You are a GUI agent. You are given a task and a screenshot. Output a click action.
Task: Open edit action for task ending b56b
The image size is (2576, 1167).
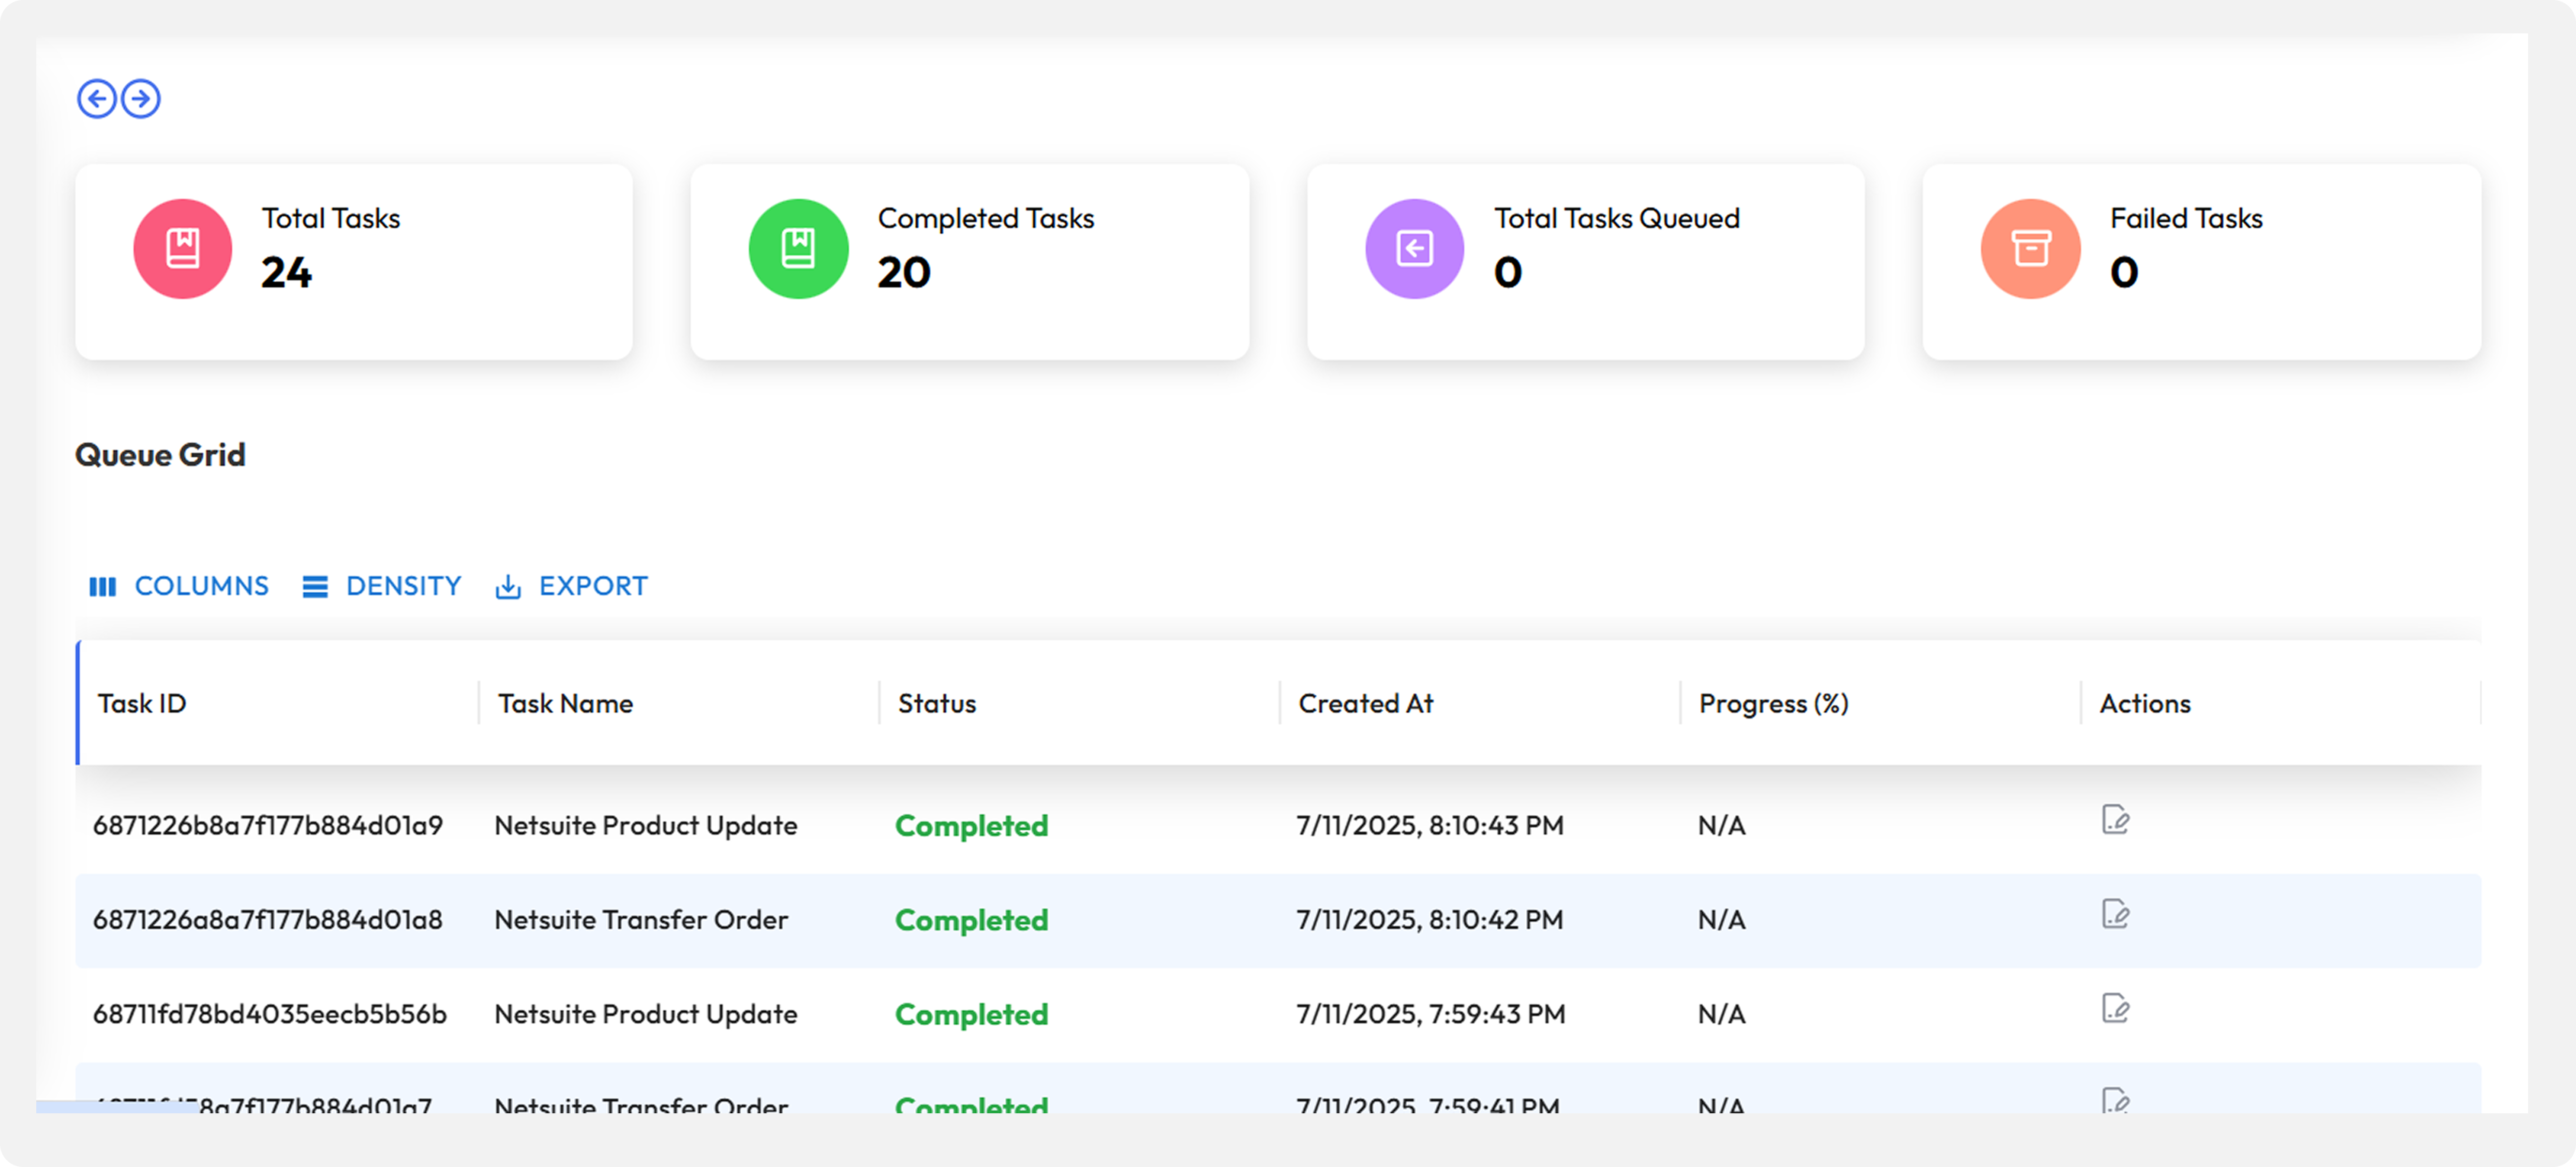[2115, 1009]
